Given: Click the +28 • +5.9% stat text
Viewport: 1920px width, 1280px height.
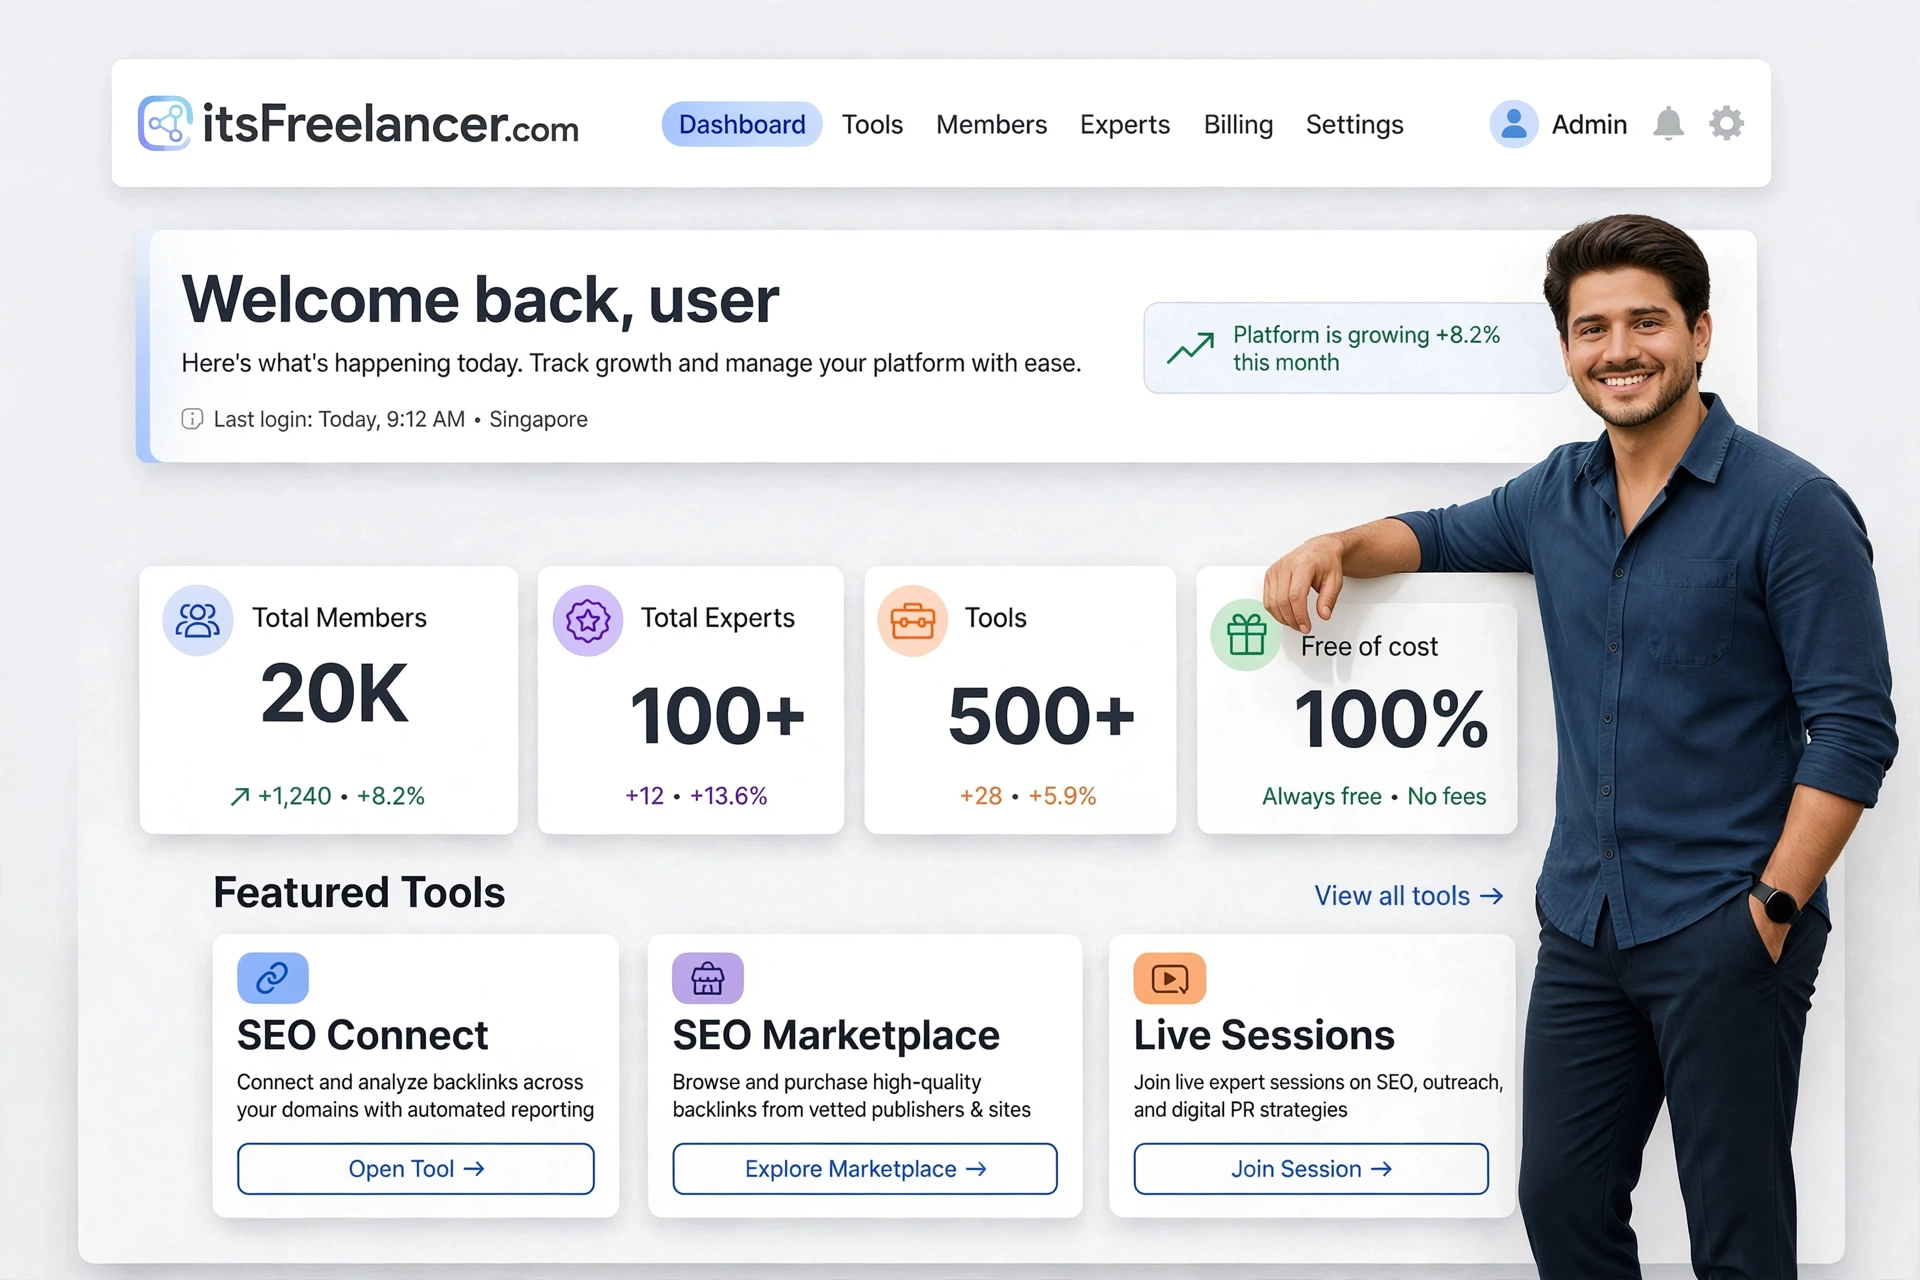Looking at the screenshot, I should coord(1028,796).
